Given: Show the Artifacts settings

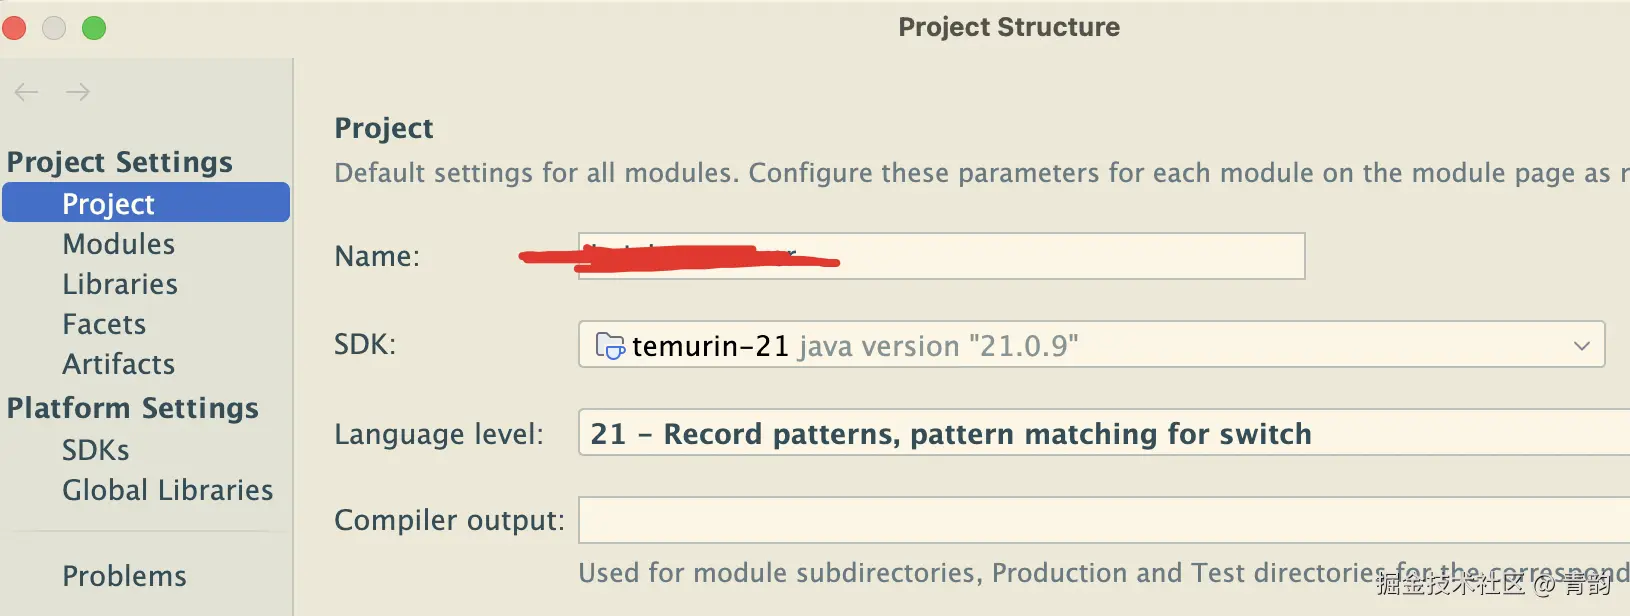Looking at the screenshot, I should [118, 364].
